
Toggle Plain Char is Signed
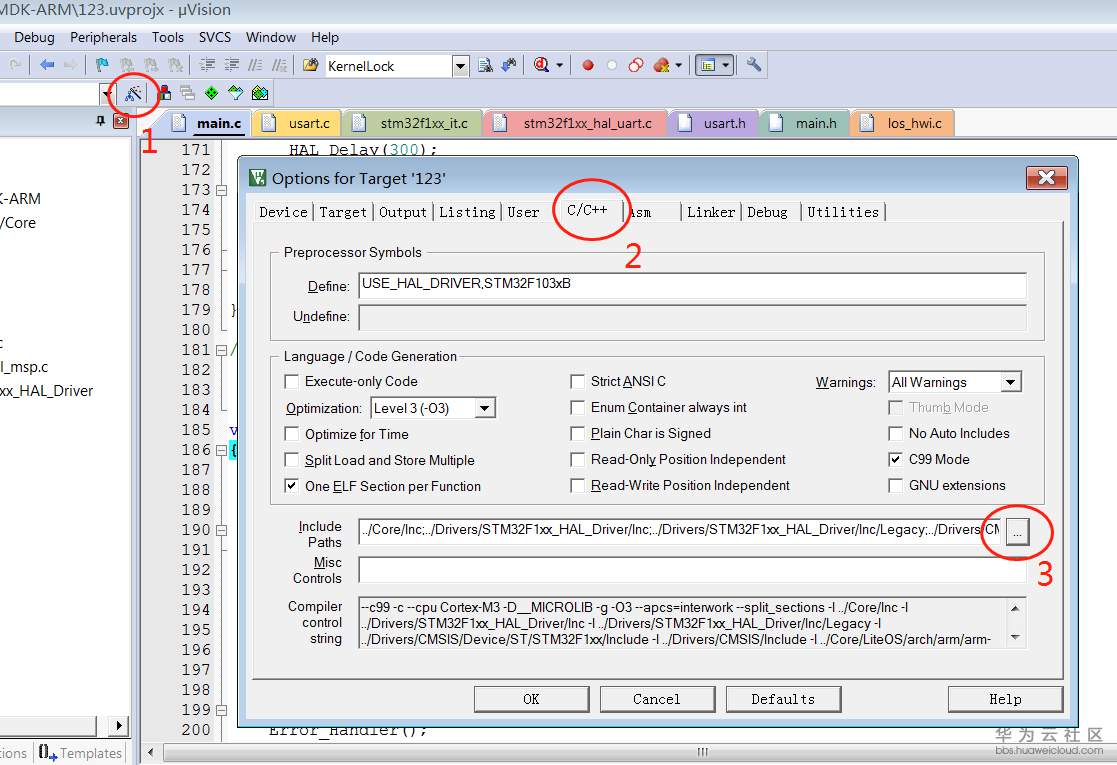point(578,433)
